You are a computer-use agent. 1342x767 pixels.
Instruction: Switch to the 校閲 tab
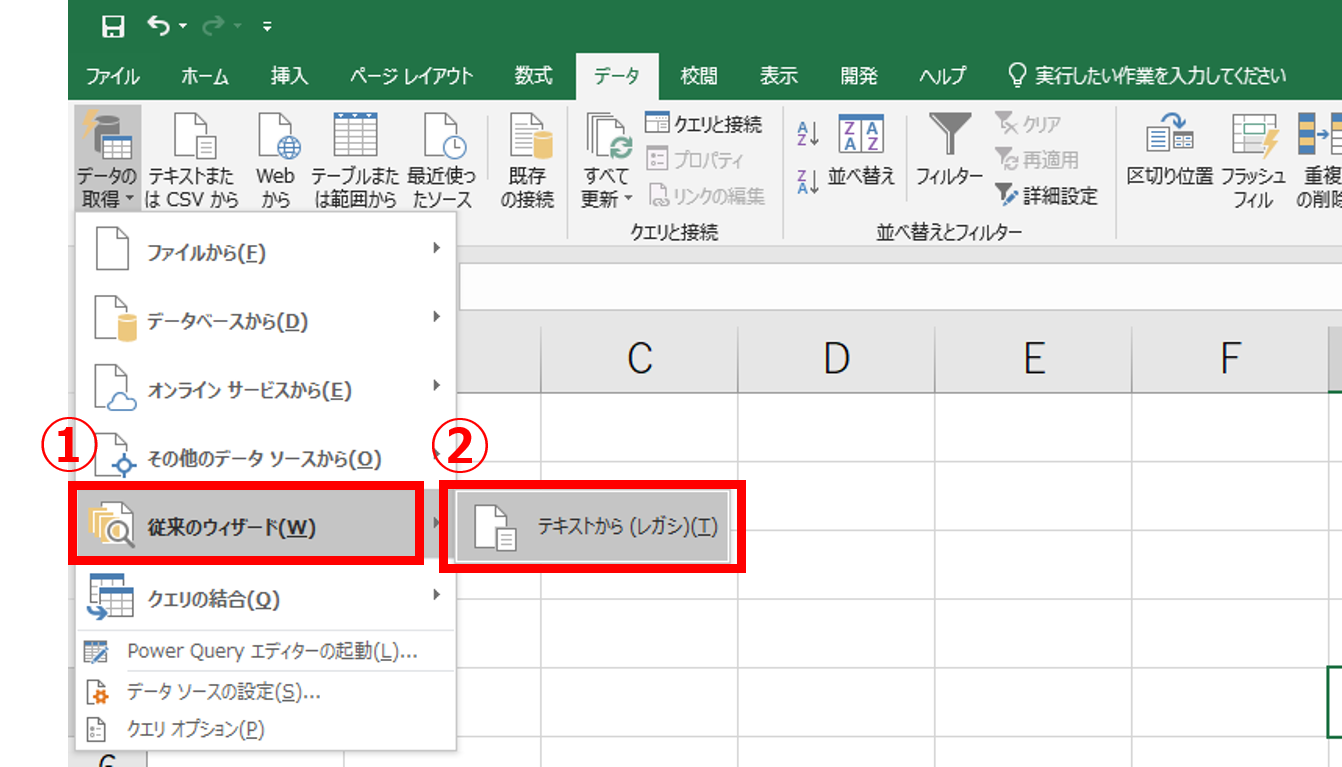pyautogui.click(x=699, y=76)
